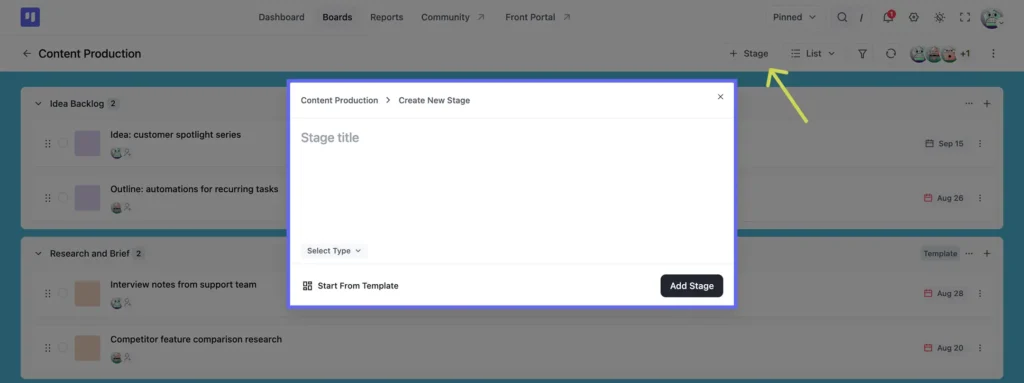Image resolution: width=1024 pixels, height=383 pixels.
Task: Open the List view dropdown
Action: tap(813, 54)
